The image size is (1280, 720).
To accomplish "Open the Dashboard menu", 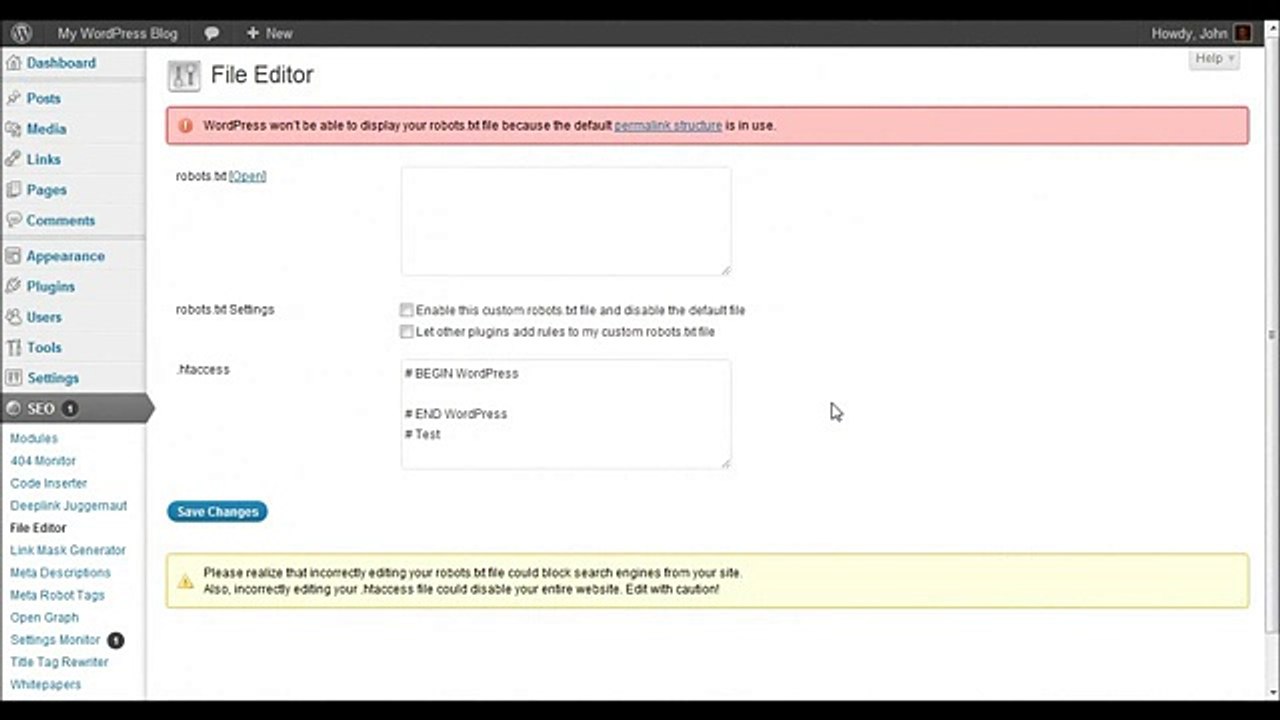I will pos(61,63).
